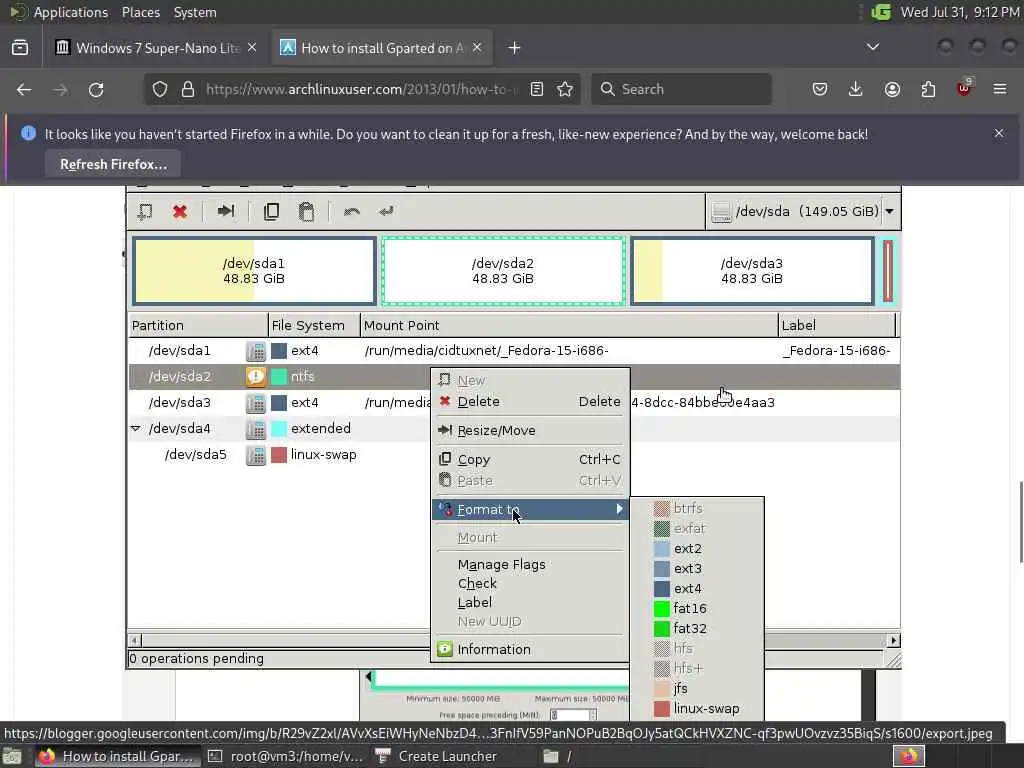This screenshot has width=1024, height=768.
Task: Click the Firefox search input field
Action: [x=681, y=89]
